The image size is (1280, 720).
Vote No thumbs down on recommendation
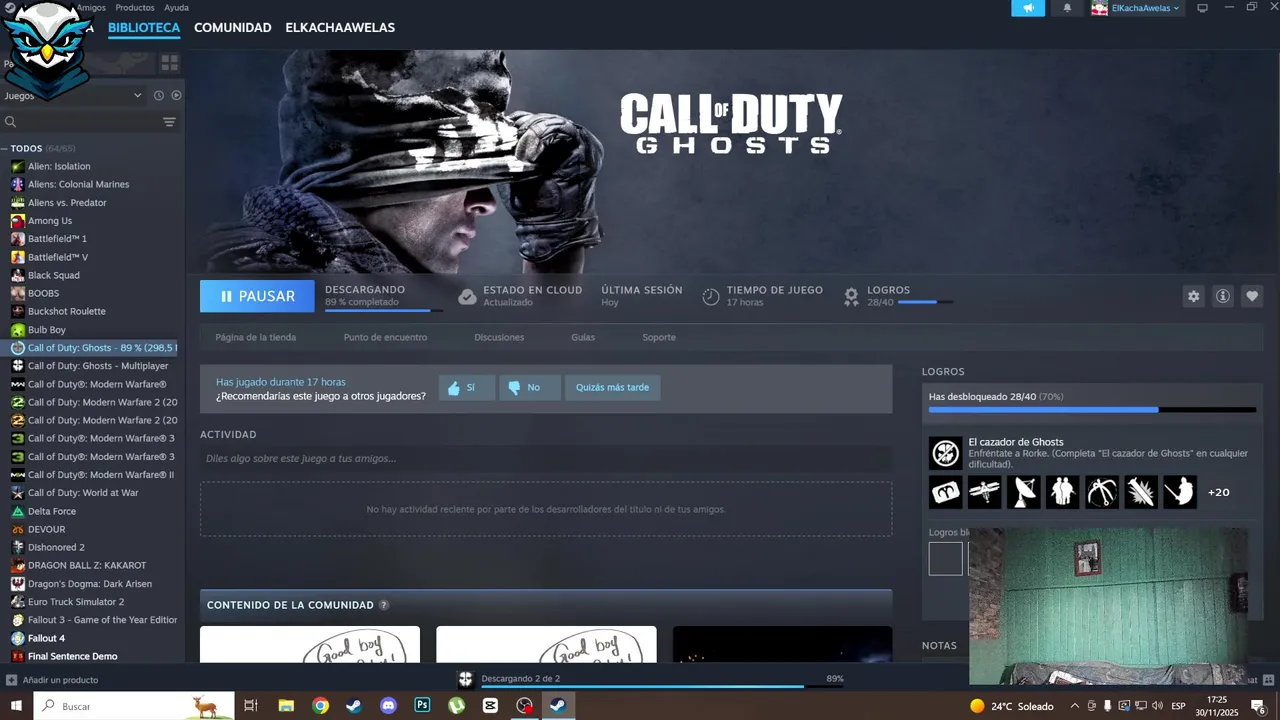click(x=529, y=388)
